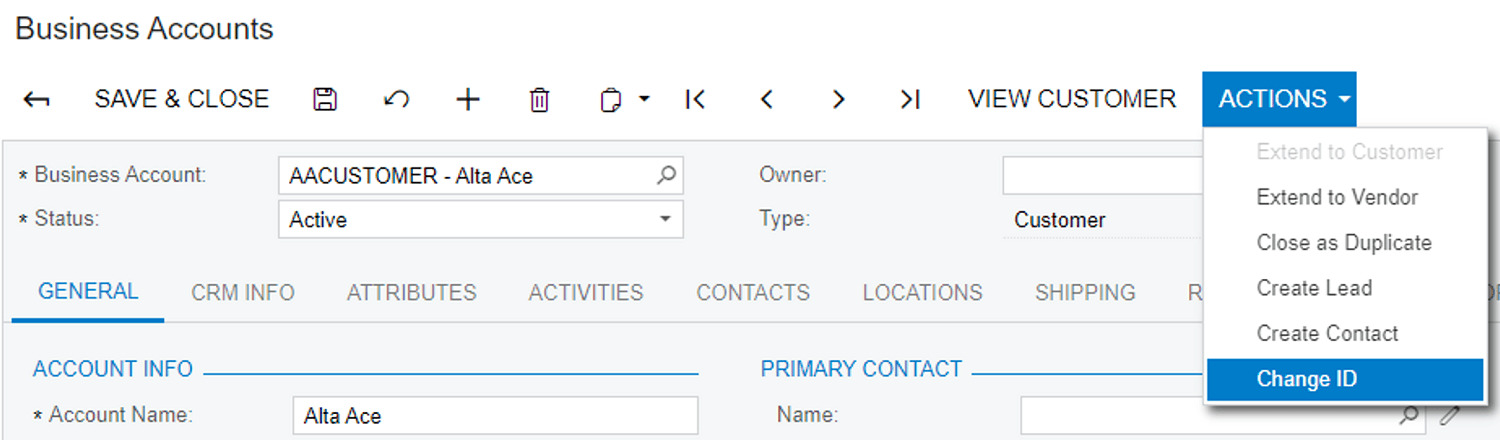Open the Status dropdown
This screenshot has height=440, width=1500.
click(x=481, y=220)
